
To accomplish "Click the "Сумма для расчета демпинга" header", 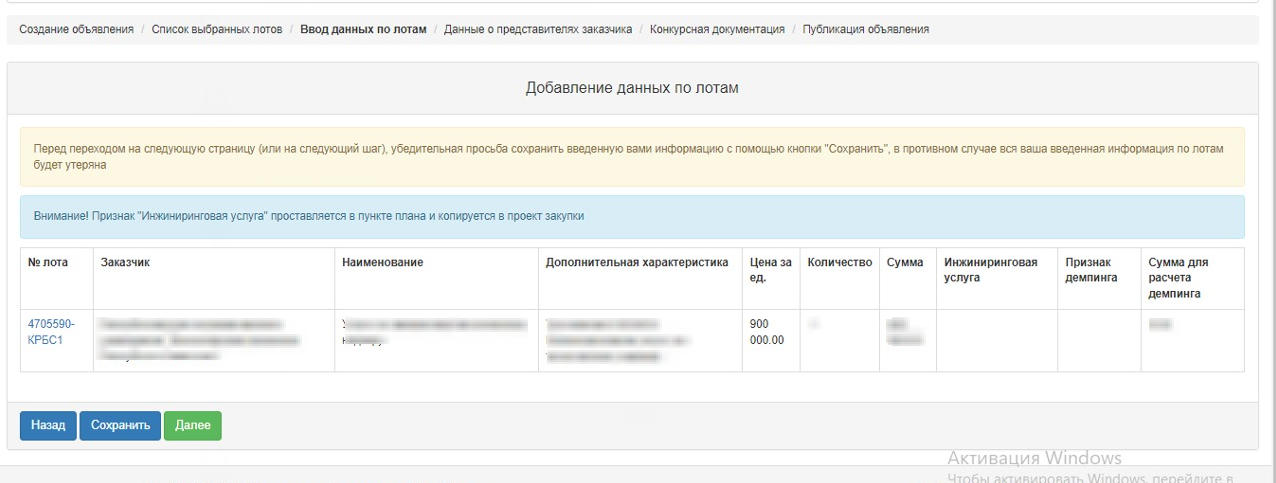I will [x=1178, y=278].
